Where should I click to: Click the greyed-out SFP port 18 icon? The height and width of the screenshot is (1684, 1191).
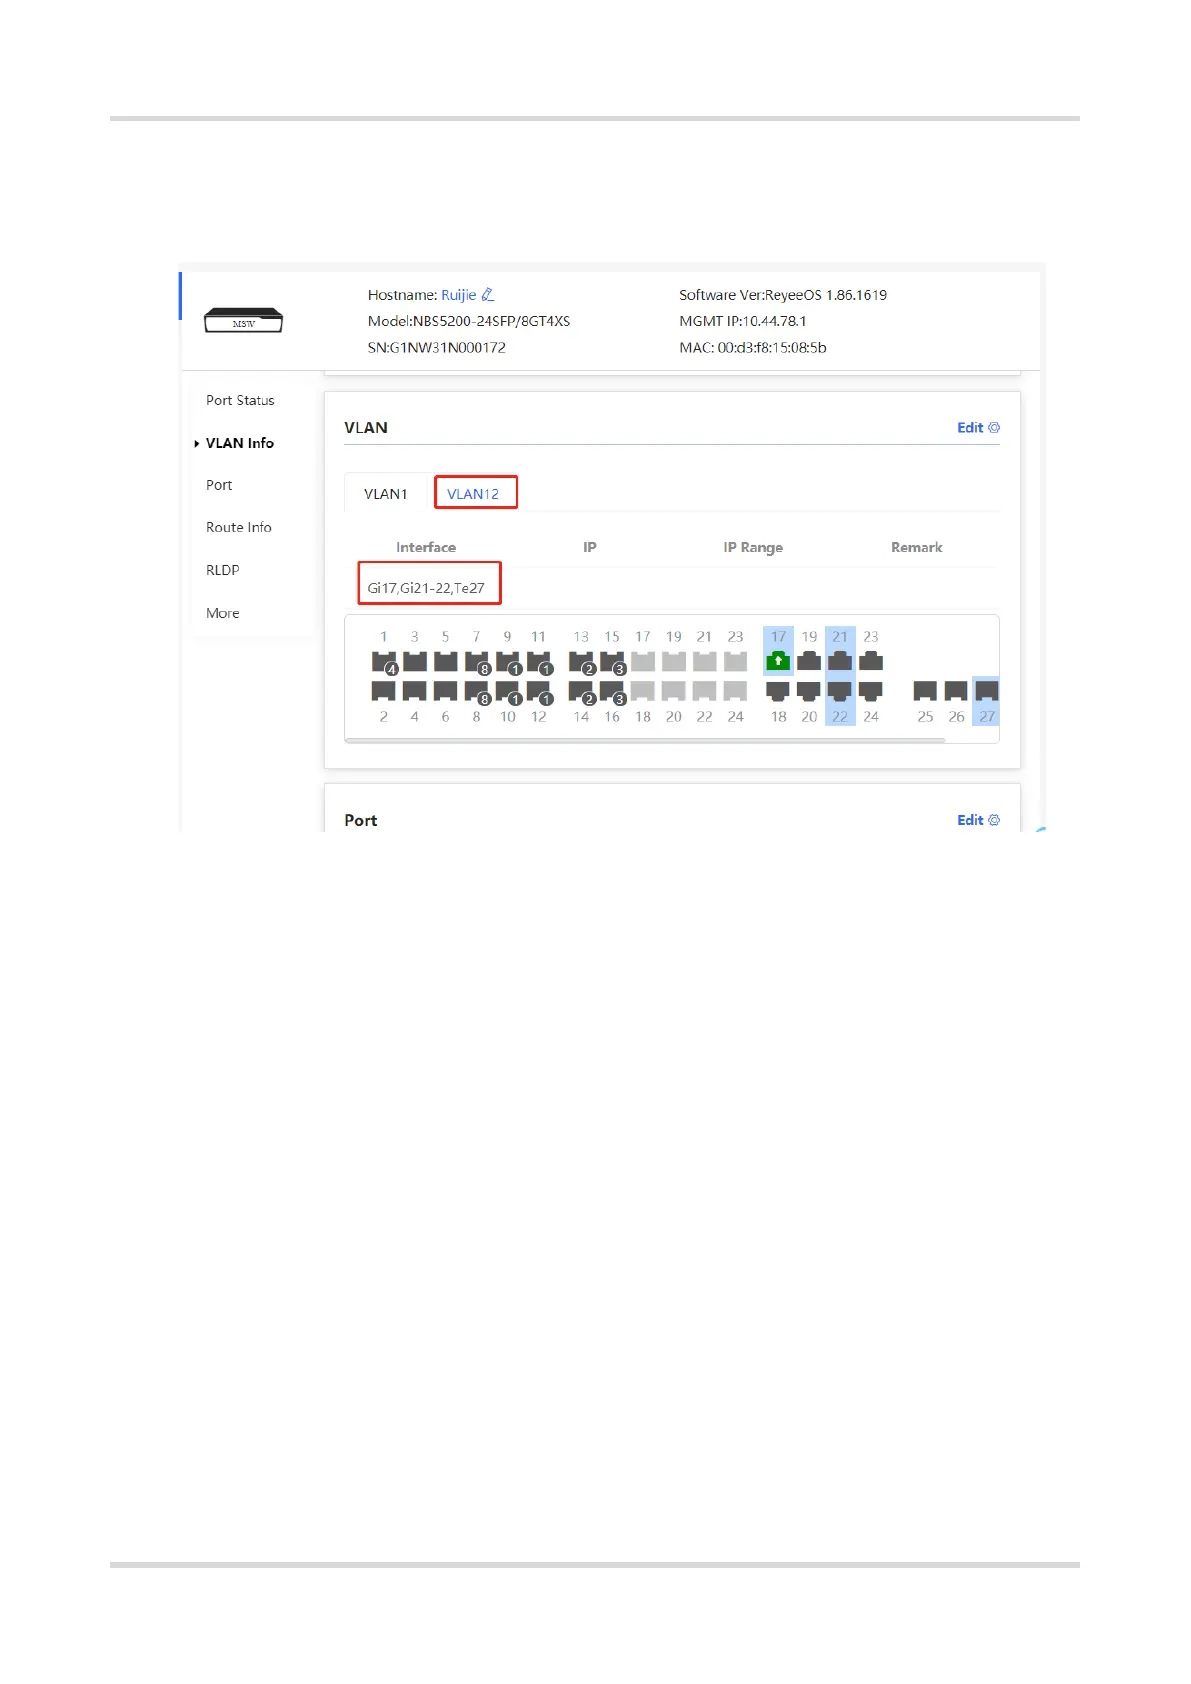tap(643, 691)
